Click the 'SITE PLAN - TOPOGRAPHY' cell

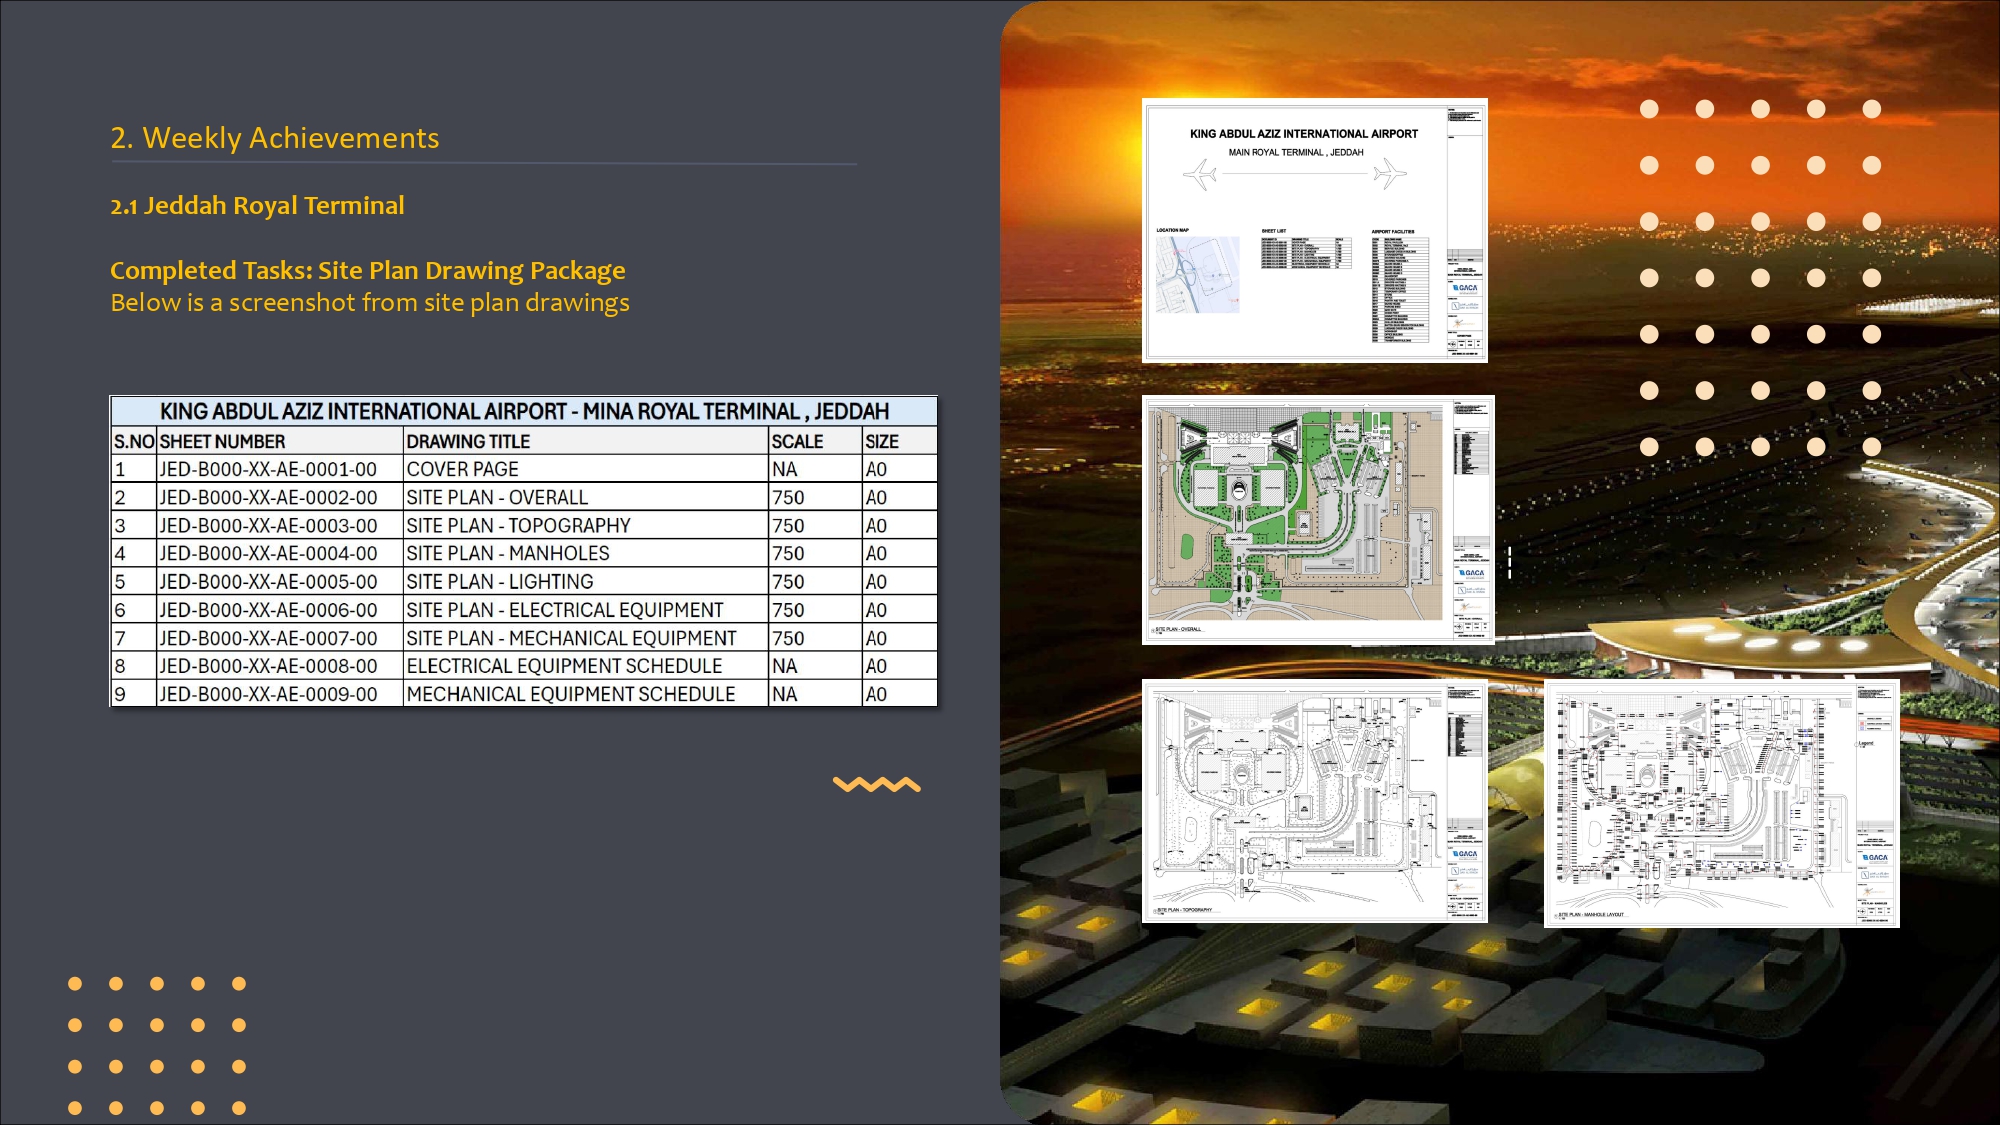tap(586, 525)
